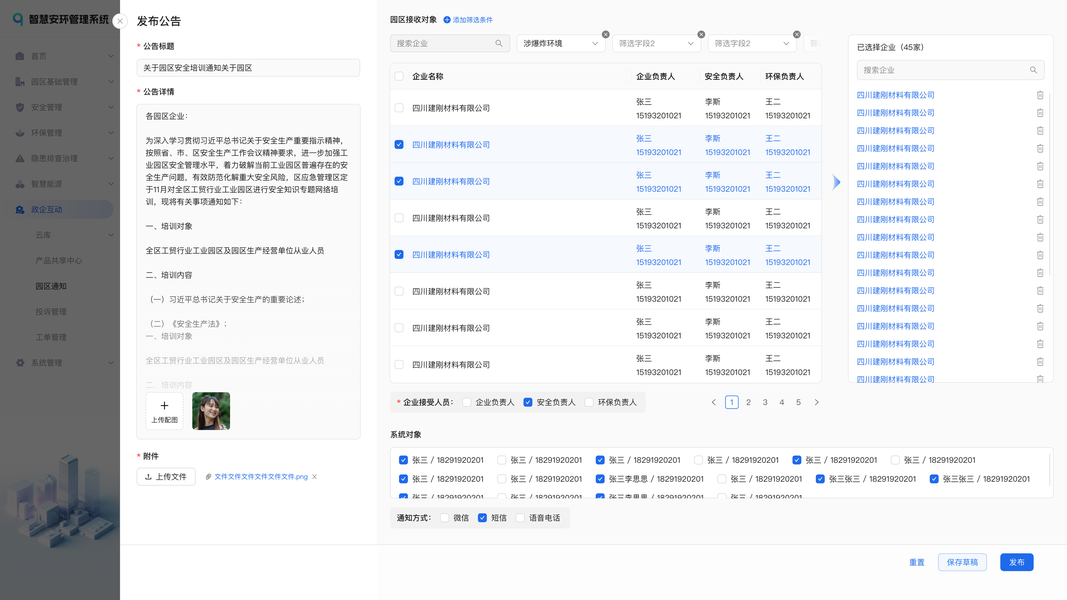Click the blue transfer arrow between the lists
1067x600 pixels.
(836, 182)
